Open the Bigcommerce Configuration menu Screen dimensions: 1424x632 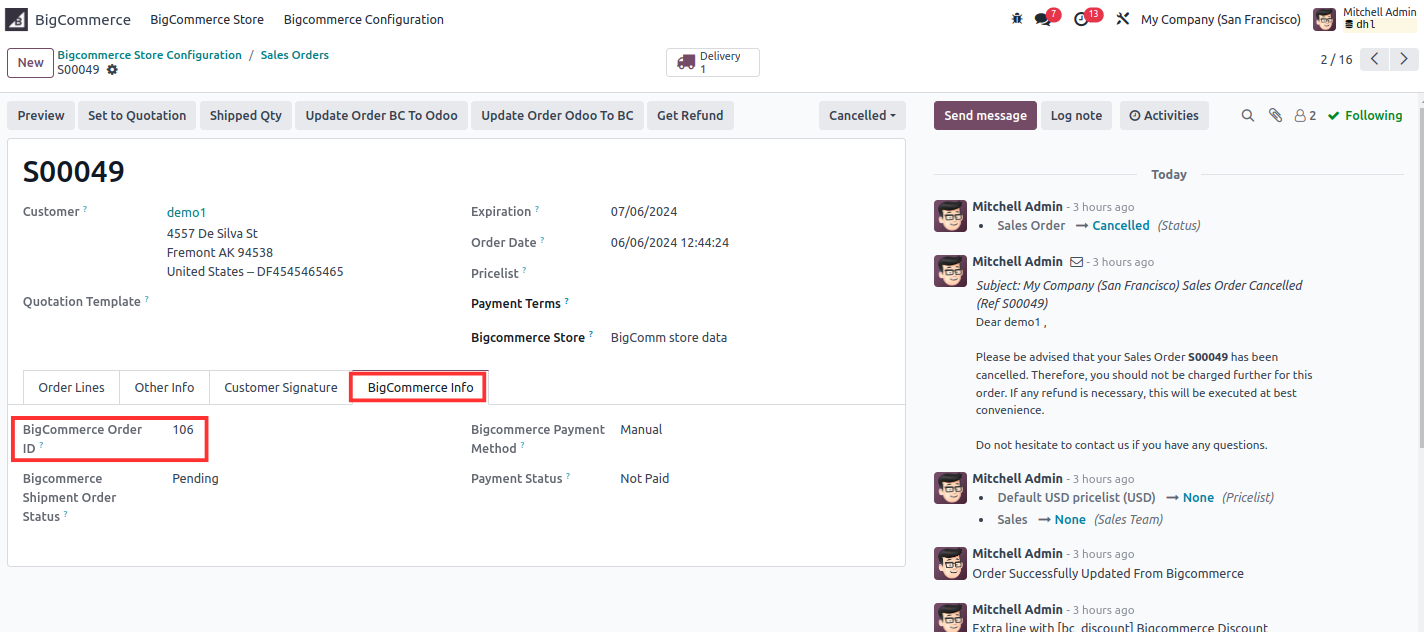[x=364, y=19]
